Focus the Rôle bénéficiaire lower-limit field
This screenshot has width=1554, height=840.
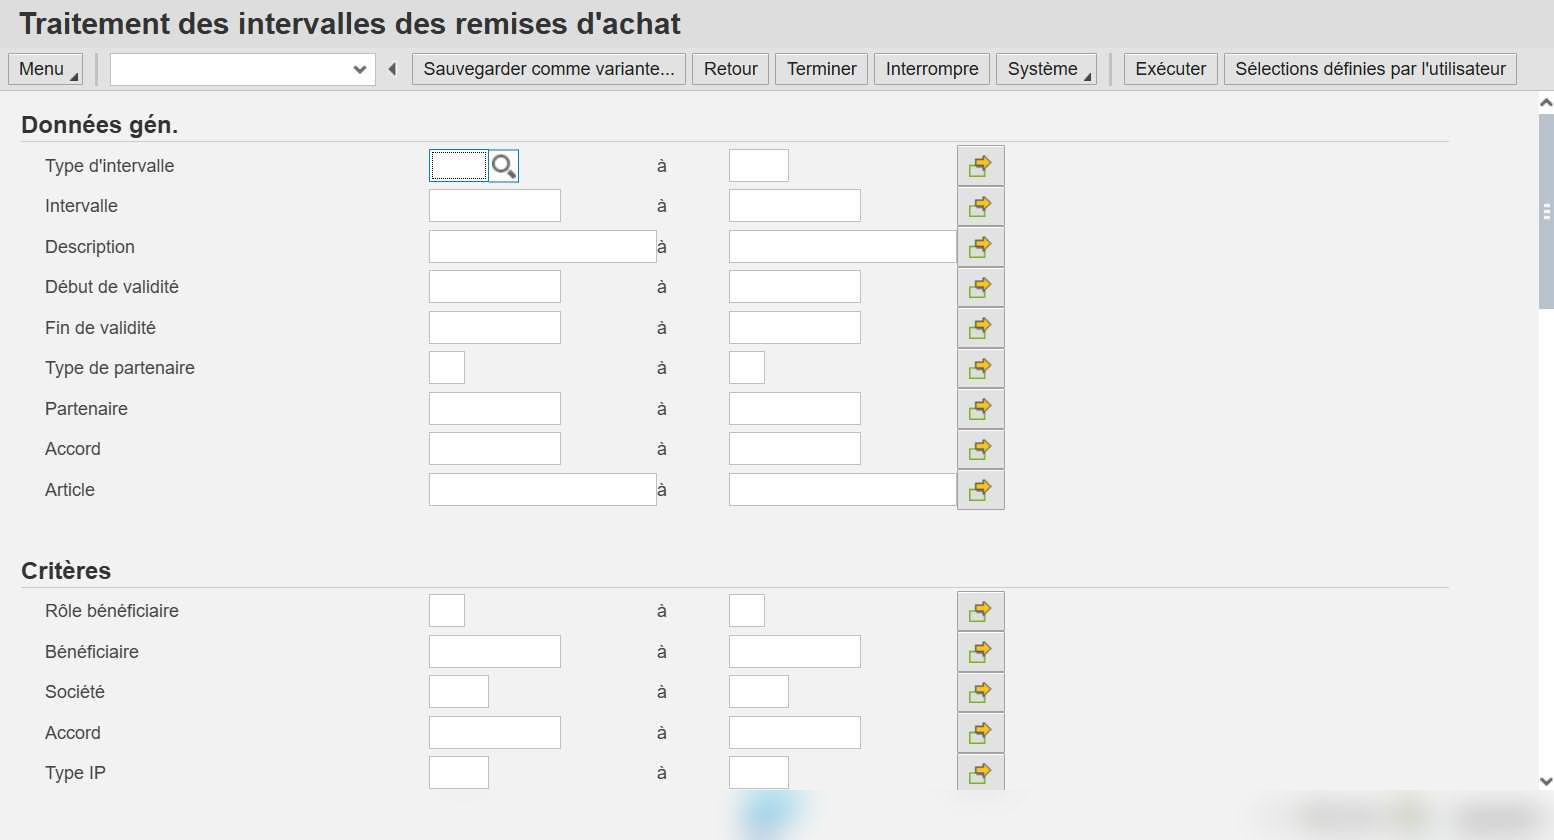tap(447, 611)
